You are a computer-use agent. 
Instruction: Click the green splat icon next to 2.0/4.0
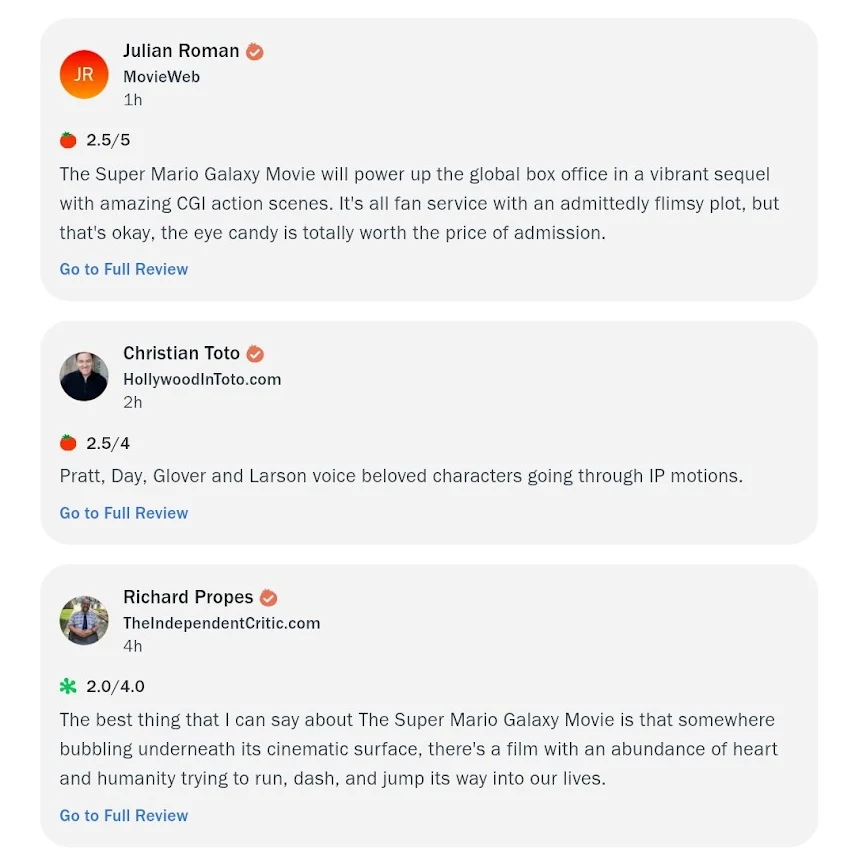click(68, 686)
